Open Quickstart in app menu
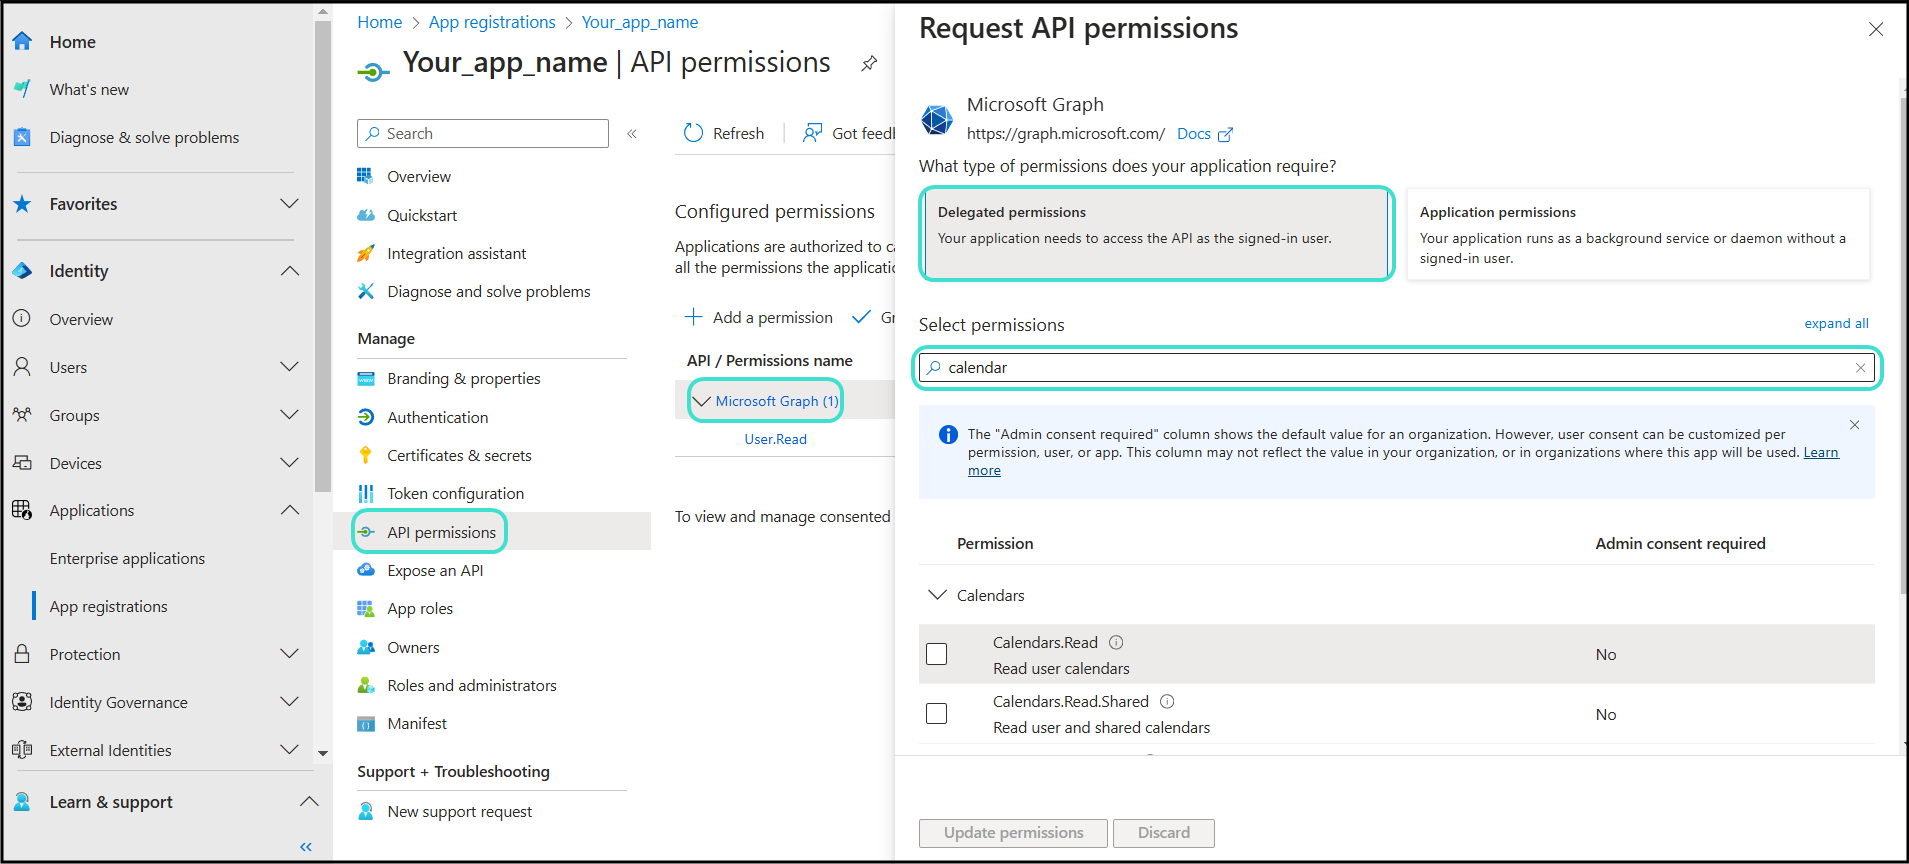Screen dimensions: 1909x864 [422, 215]
